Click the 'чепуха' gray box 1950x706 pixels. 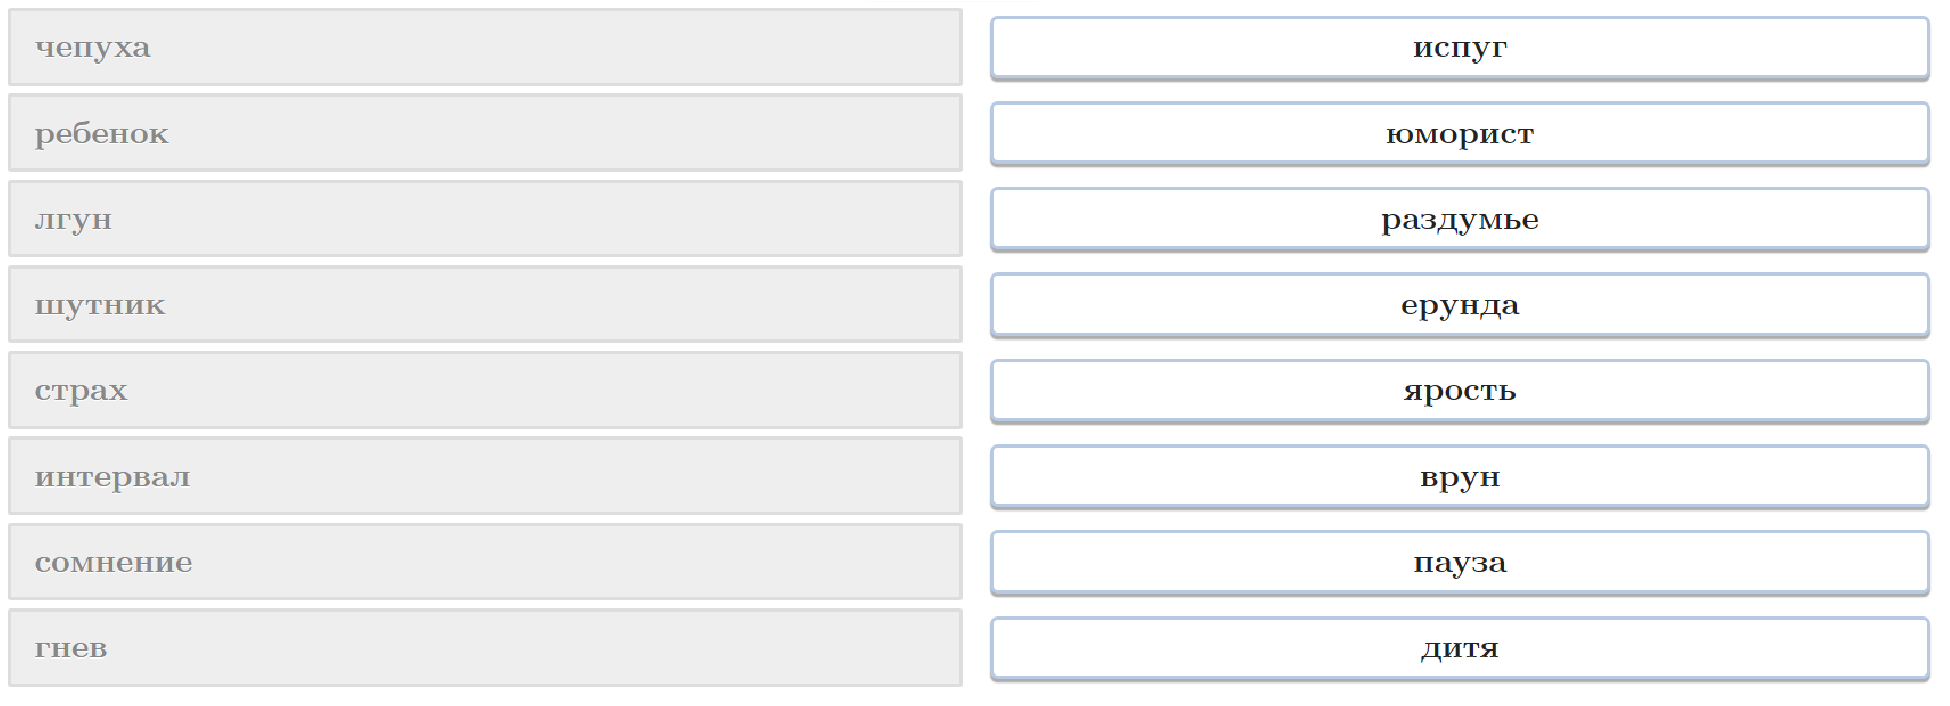485,48
